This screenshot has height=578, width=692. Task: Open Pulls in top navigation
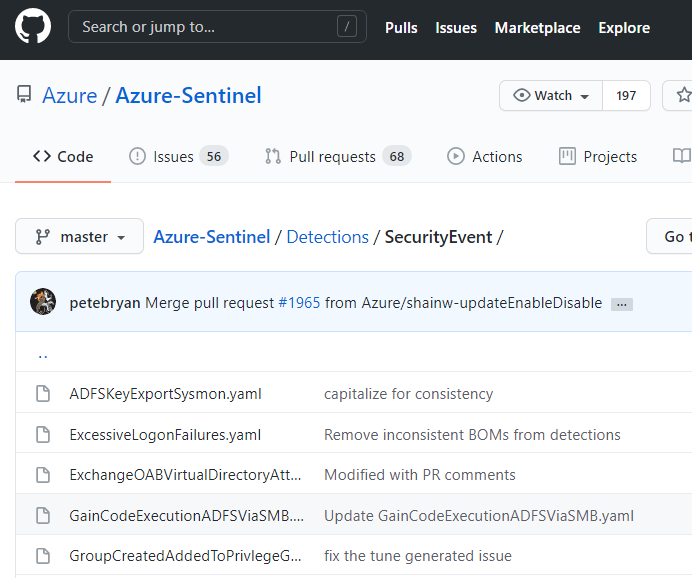click(x=401, y=28)
